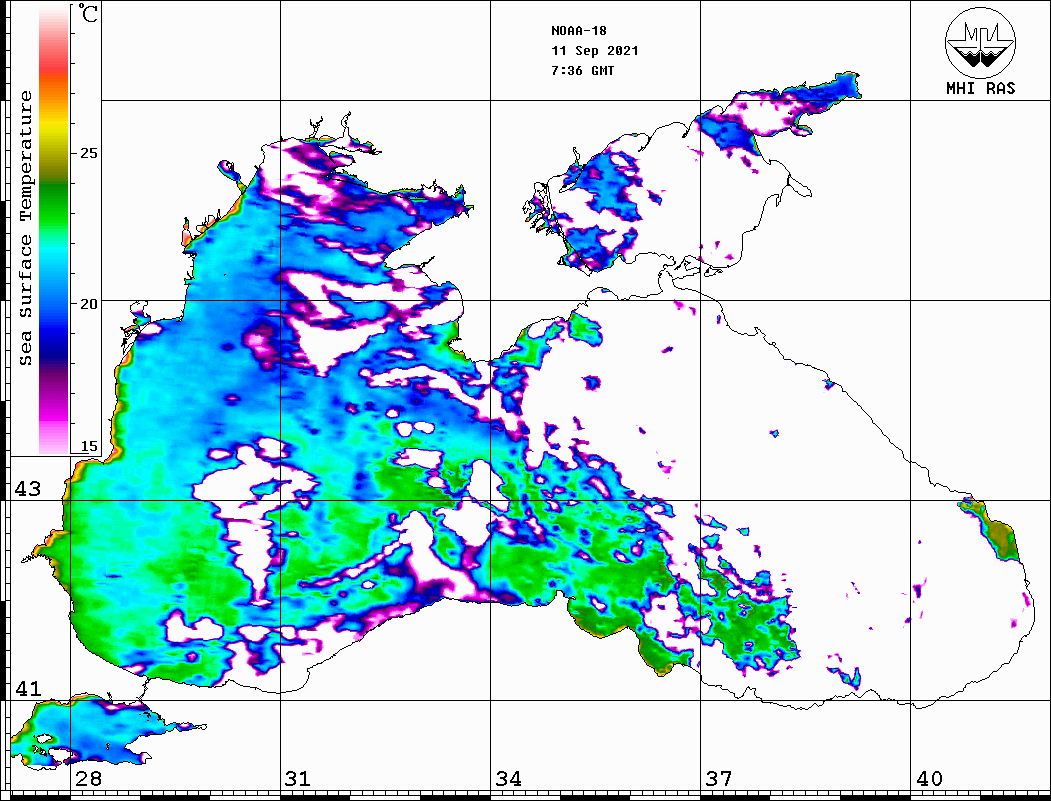Click the Sea Surface Temperature vertical label
1051x801 pixels.
point(26,228)
